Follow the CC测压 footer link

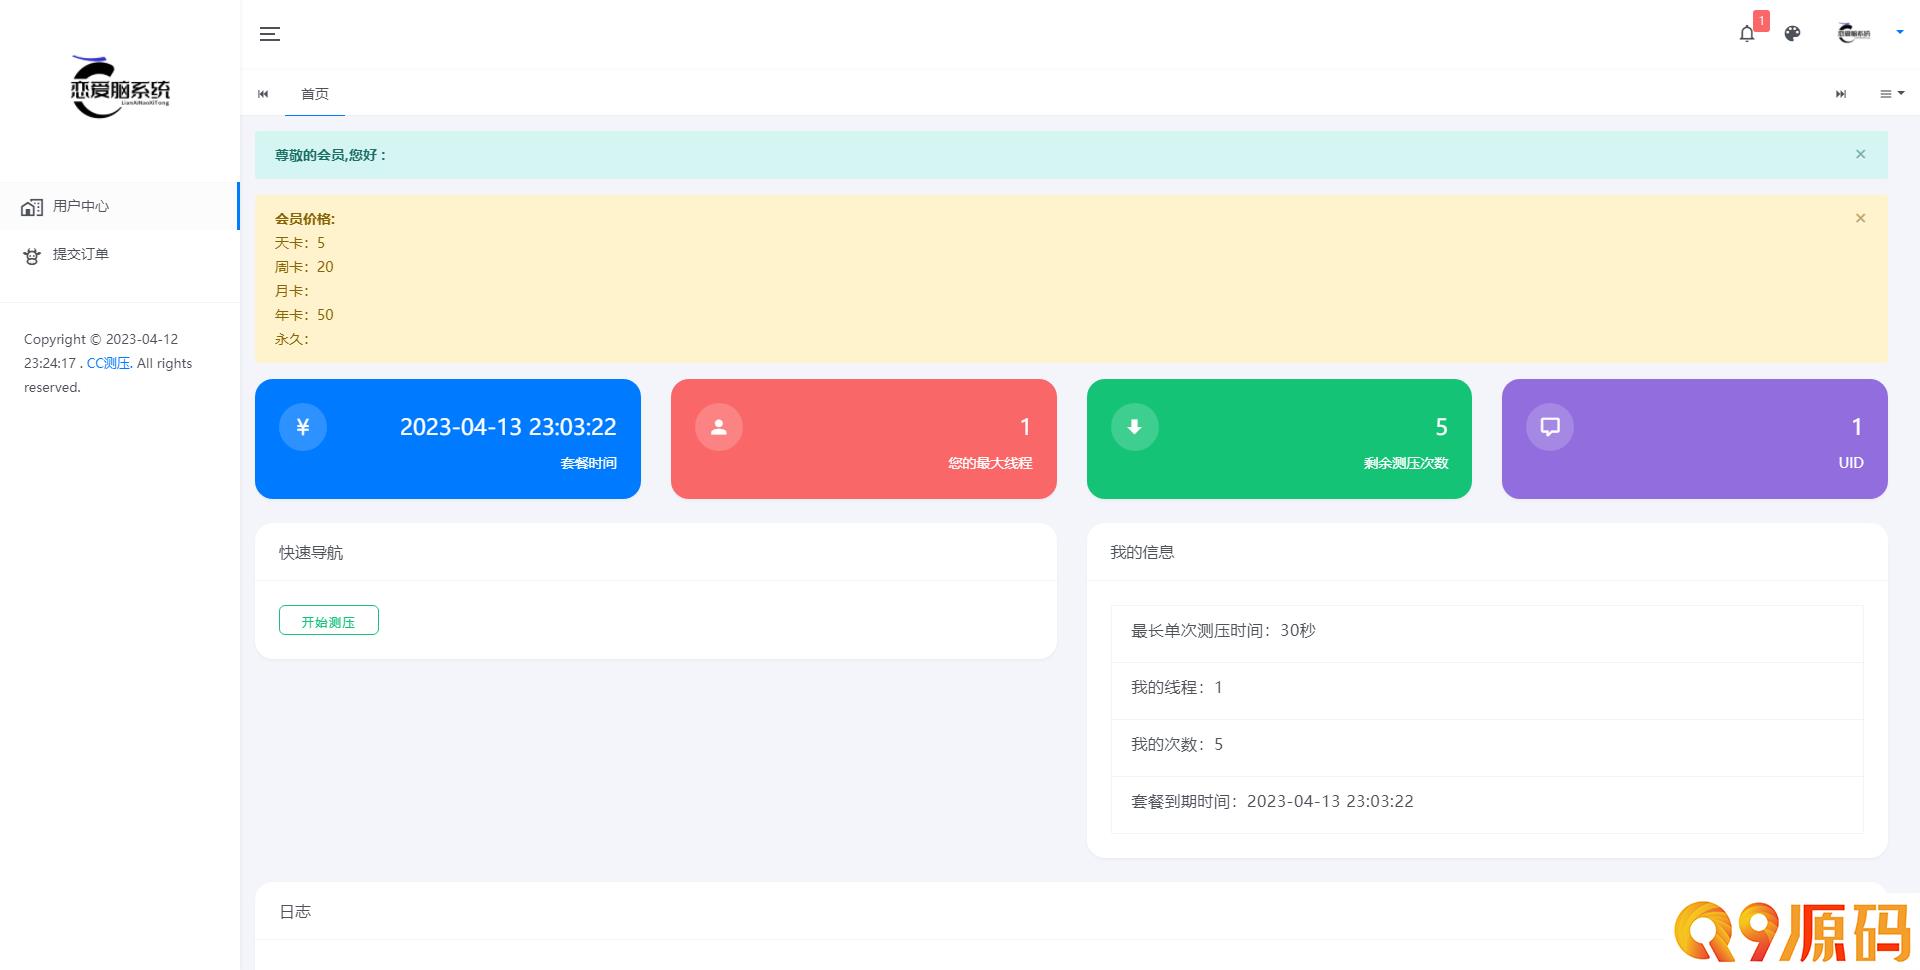point(108,363)
